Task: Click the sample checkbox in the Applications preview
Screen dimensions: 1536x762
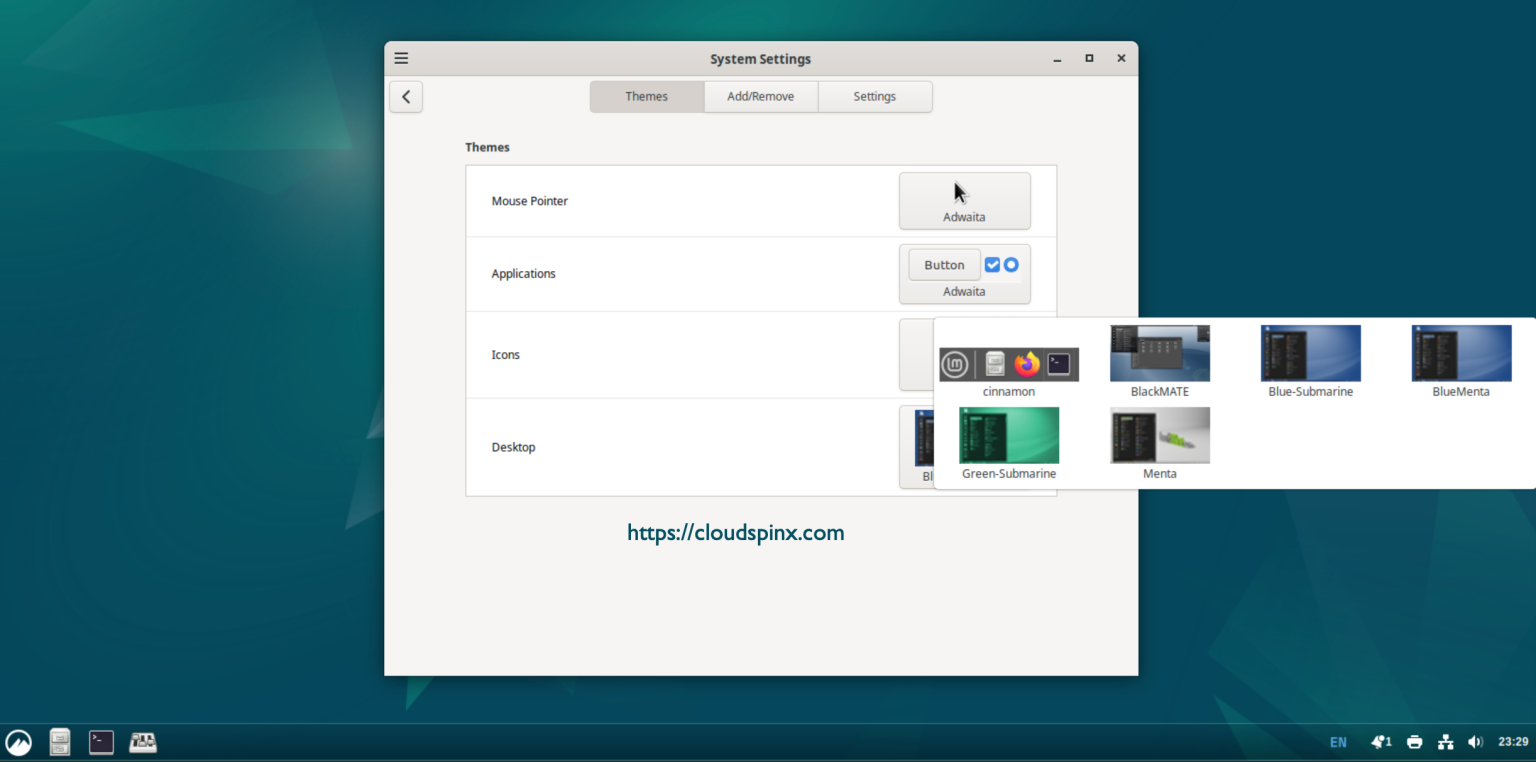Action: click(990, 264)
